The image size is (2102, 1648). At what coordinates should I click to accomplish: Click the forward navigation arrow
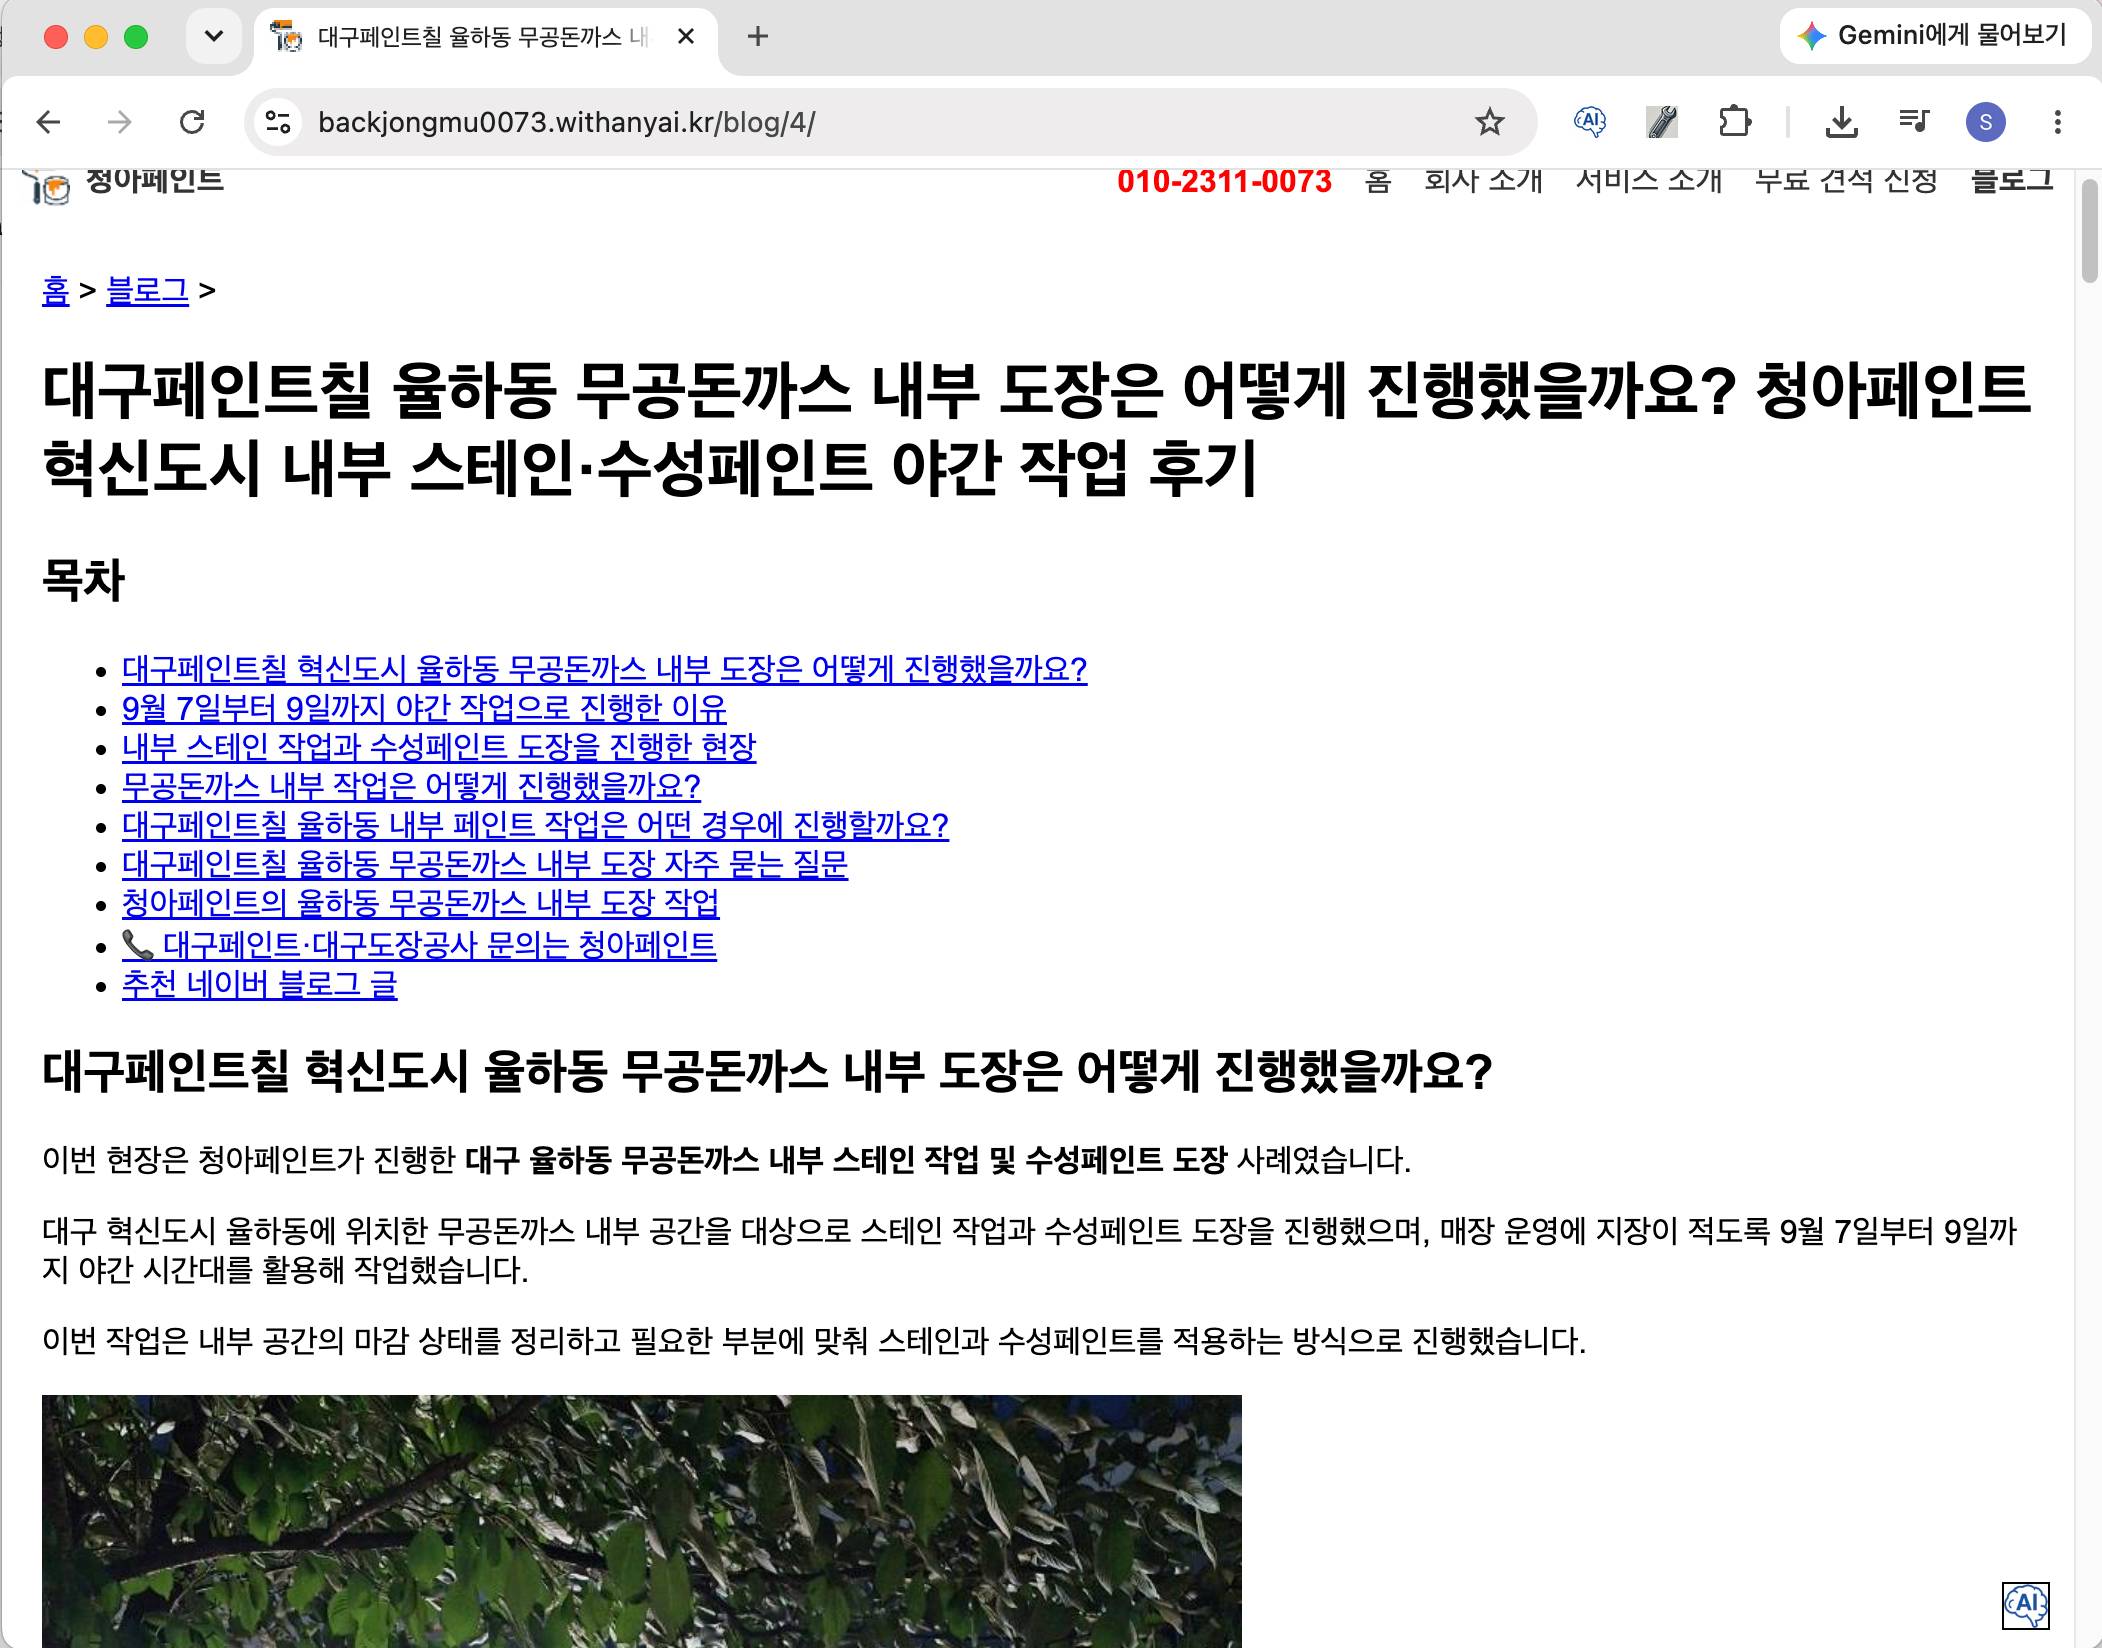click(x=120, y=122)
